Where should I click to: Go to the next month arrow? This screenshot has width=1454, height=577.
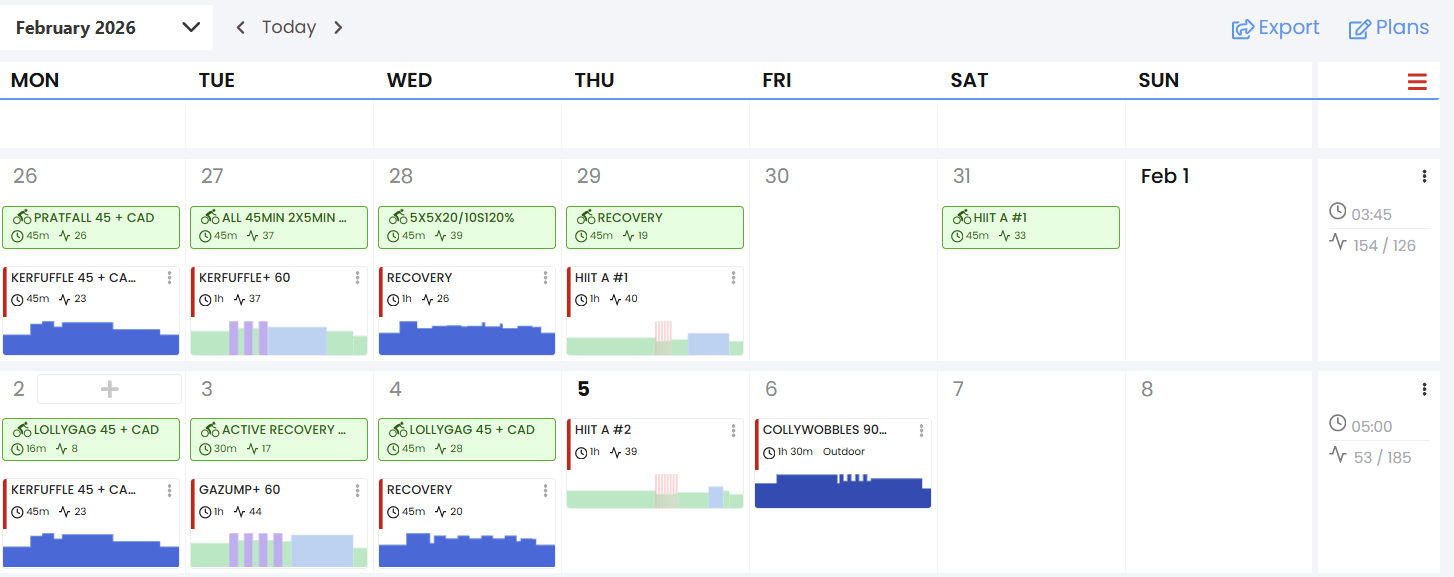pos(338,28)
